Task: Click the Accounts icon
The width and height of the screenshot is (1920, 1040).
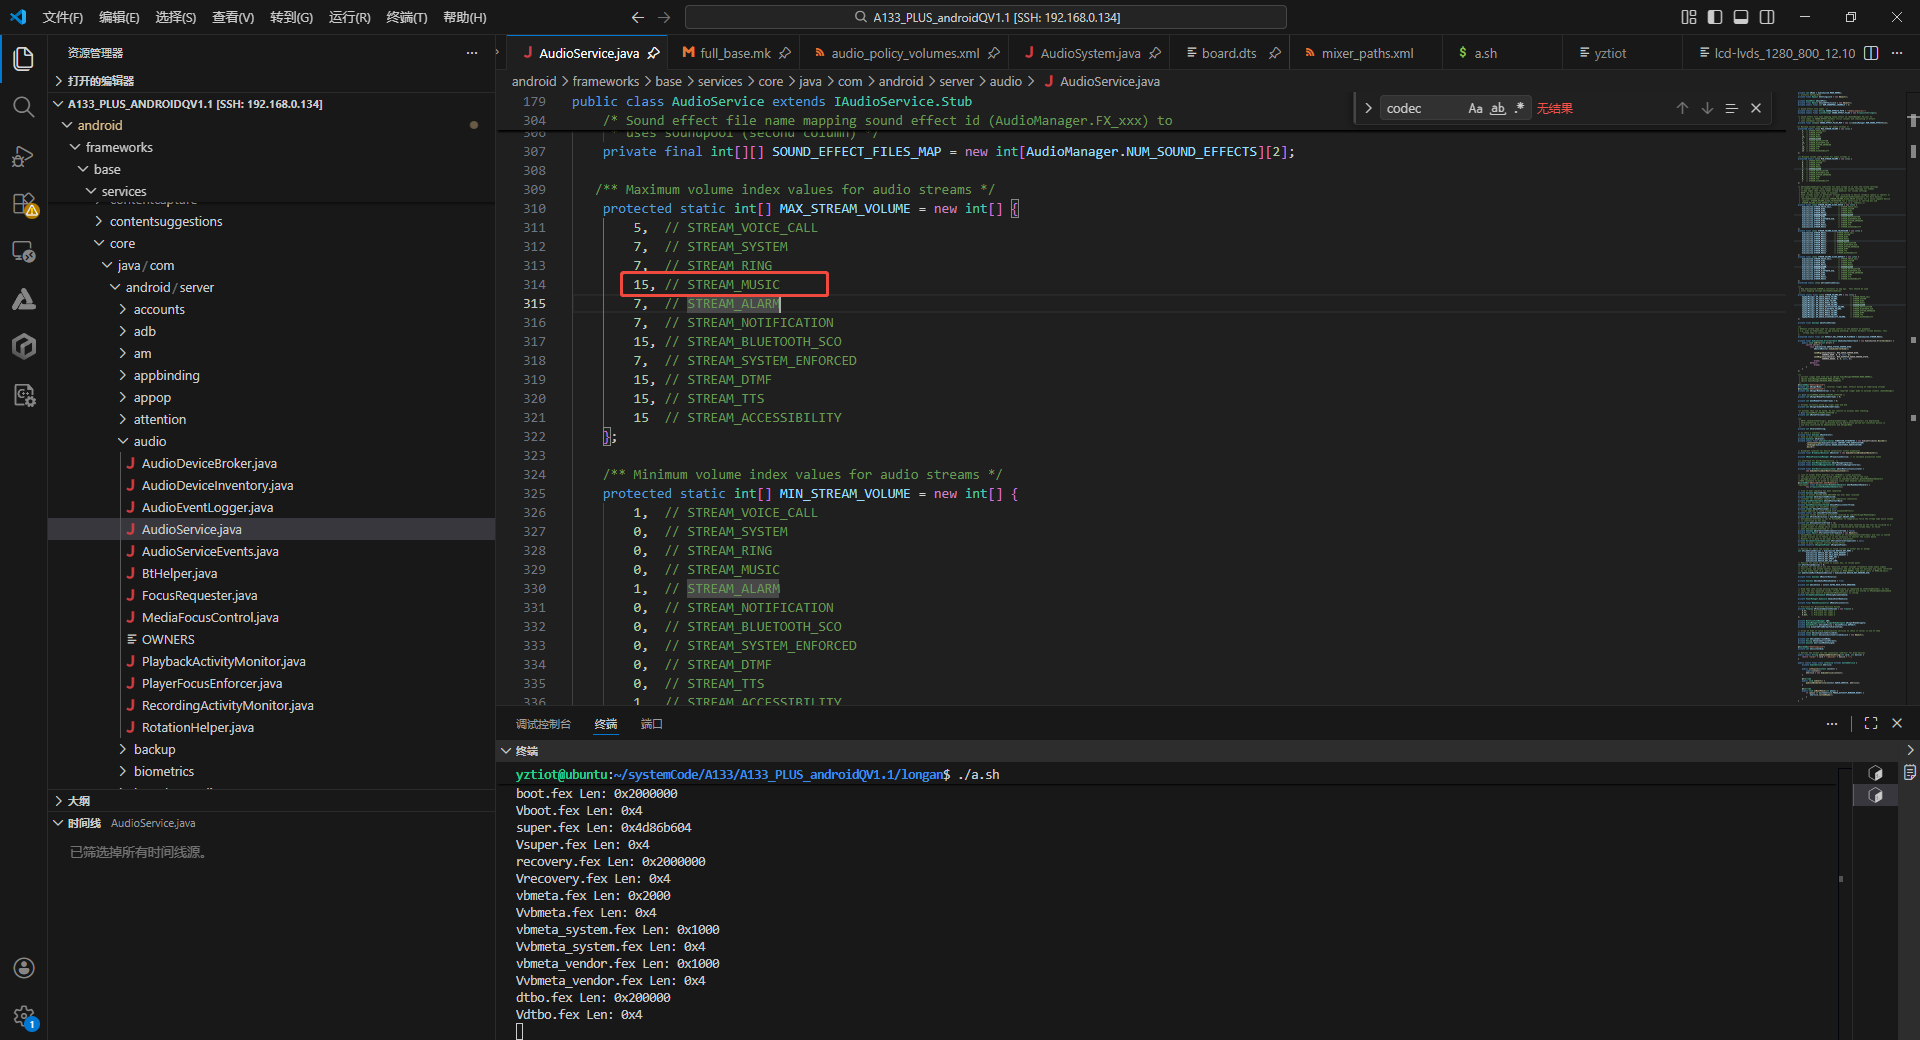Action: [x=24, y=968]
